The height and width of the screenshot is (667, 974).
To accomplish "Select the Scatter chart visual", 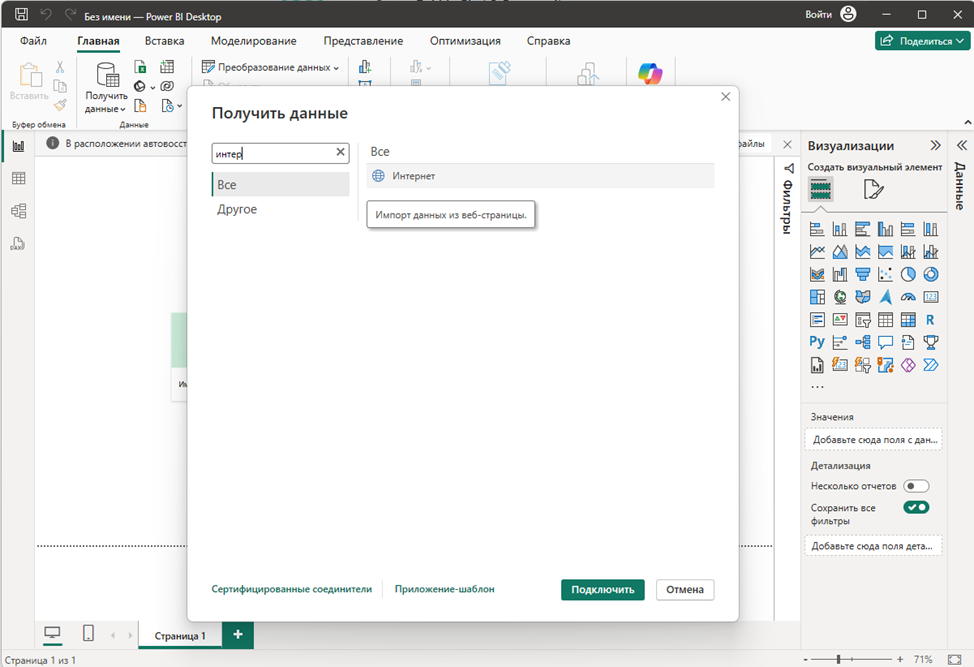I will coord(885,274).
